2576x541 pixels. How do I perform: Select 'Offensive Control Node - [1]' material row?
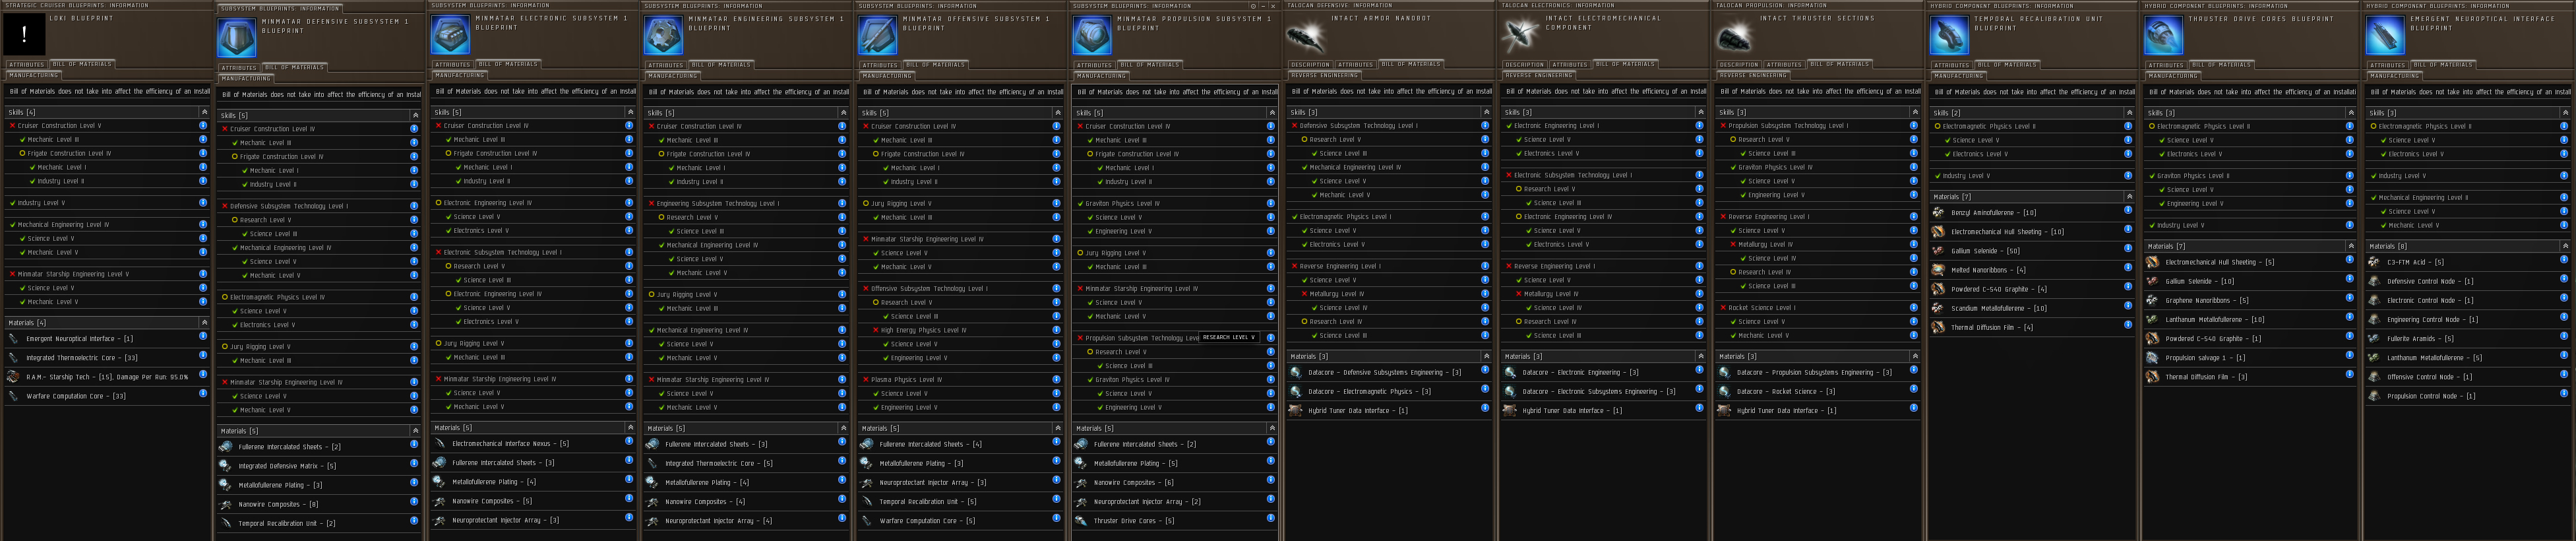point(2468,377)
